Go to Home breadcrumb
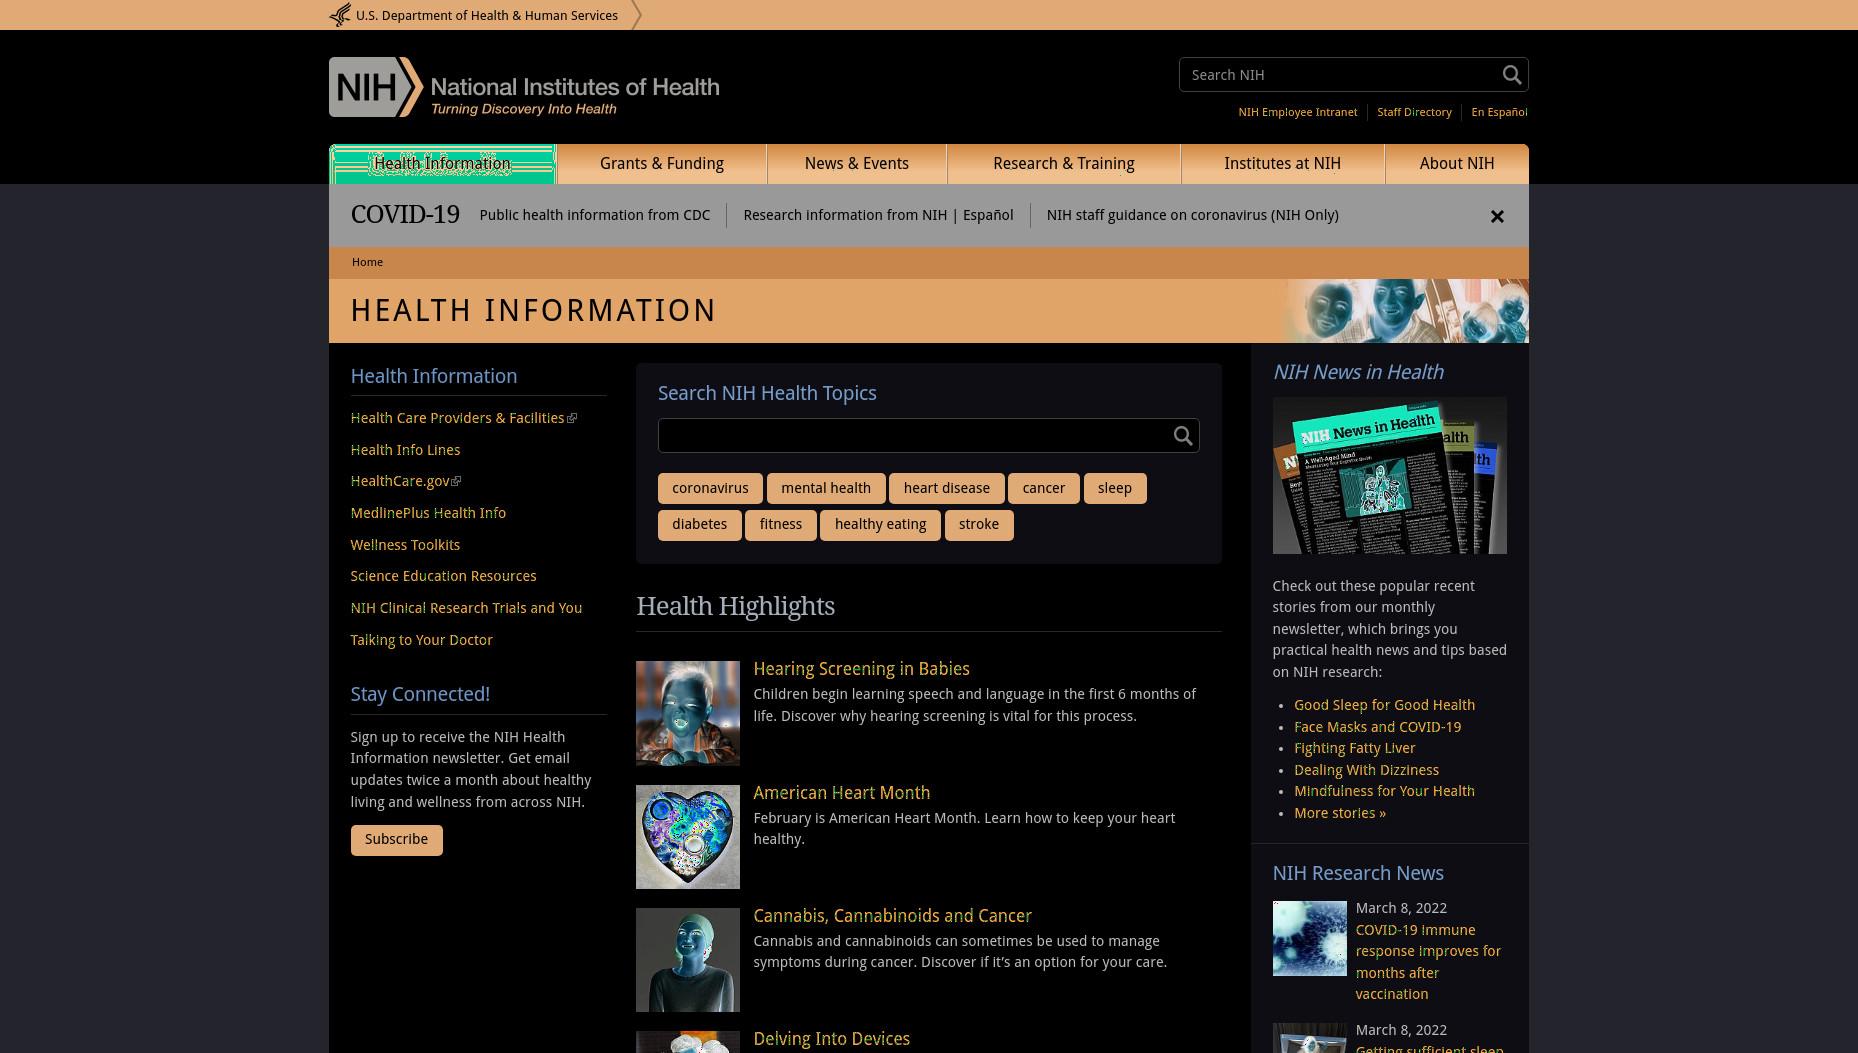The image size is (1858, 1053). [x=367, y=262]
